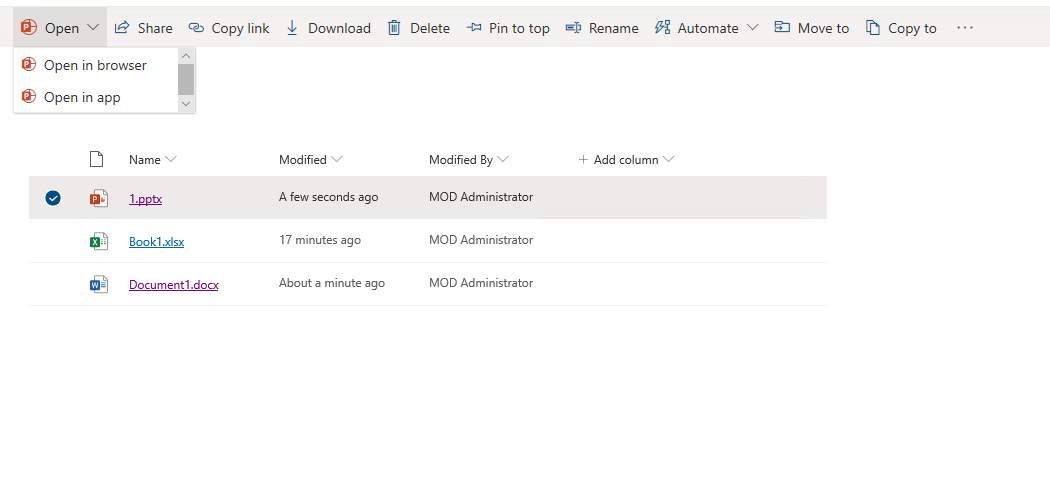The width and height of the screenshot is (1050, 498).
Task: Open the Book1.xlsx file link
Action: [x=157, y=242]
